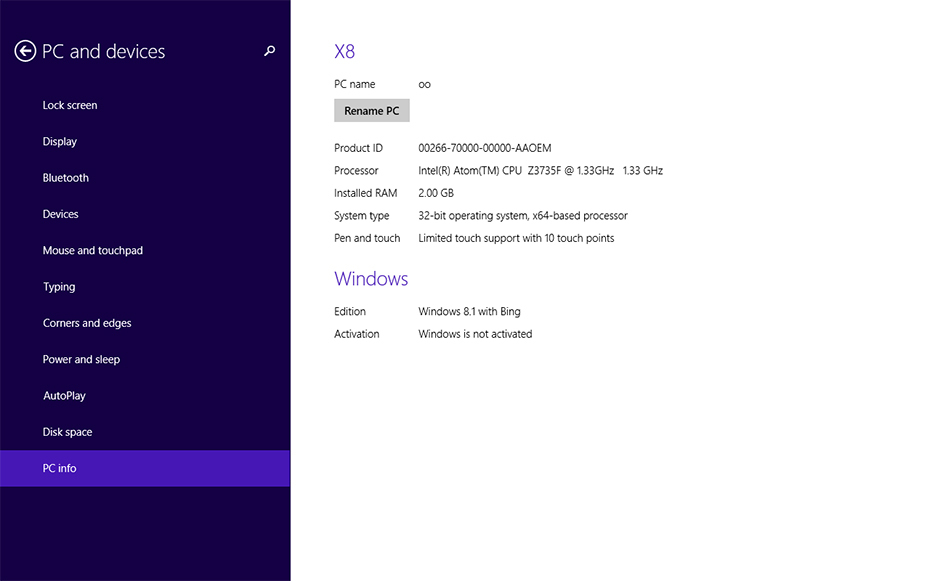Image resolution: width=930 pixels, height=581 pixels.
Task: Open the search magnifier icon
Action: tap(269, 51)
